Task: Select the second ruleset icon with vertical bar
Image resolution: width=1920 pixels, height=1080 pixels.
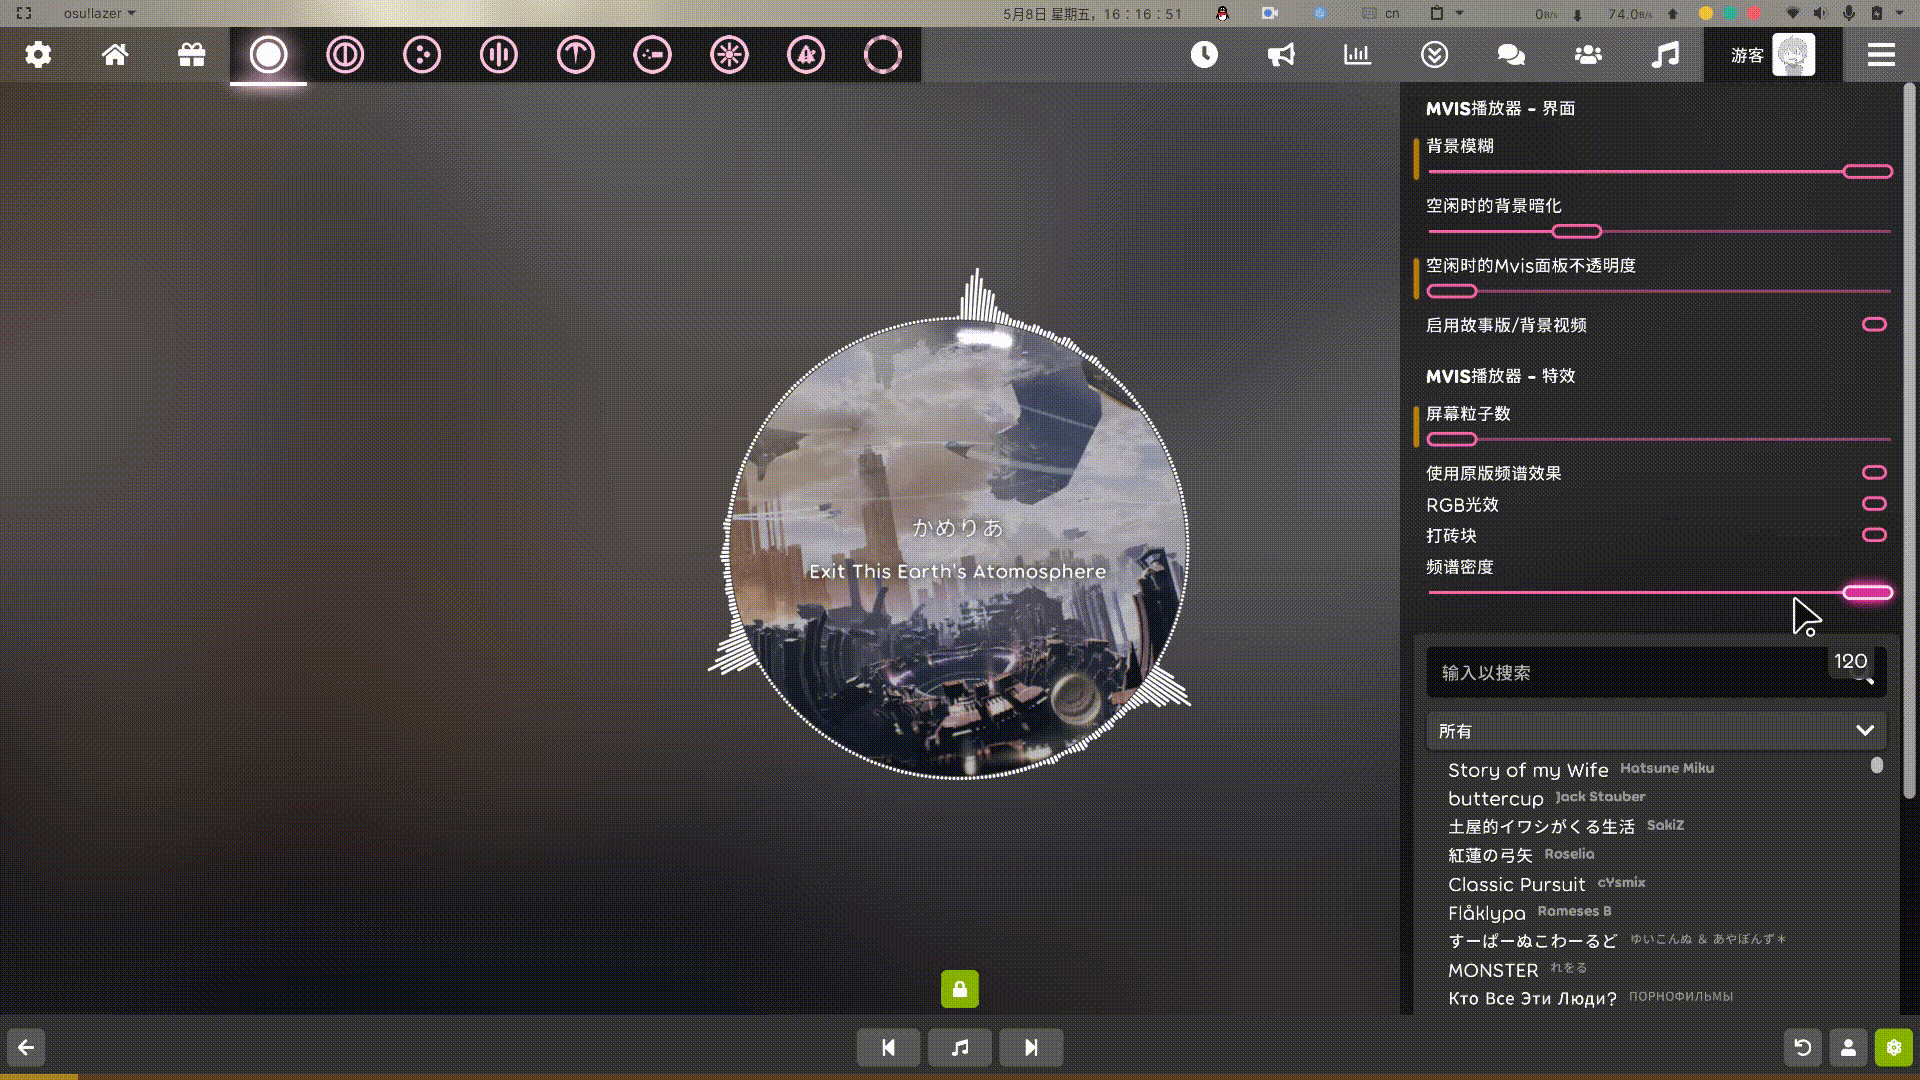Action: click(345, 54)
